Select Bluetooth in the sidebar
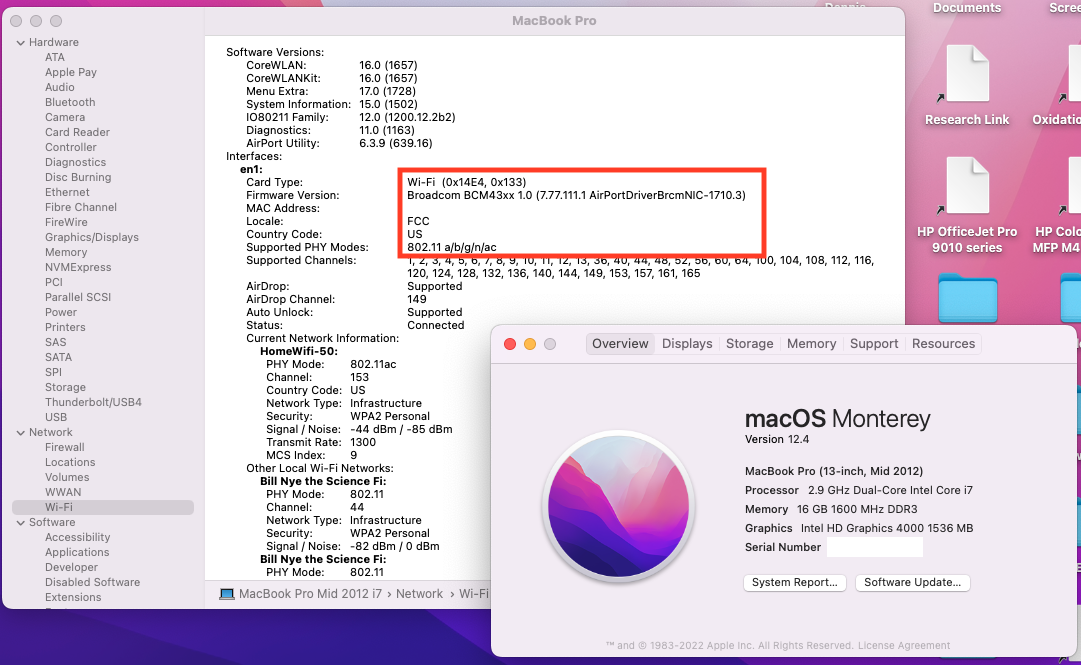1081x665 pixels. coord(70,103)
